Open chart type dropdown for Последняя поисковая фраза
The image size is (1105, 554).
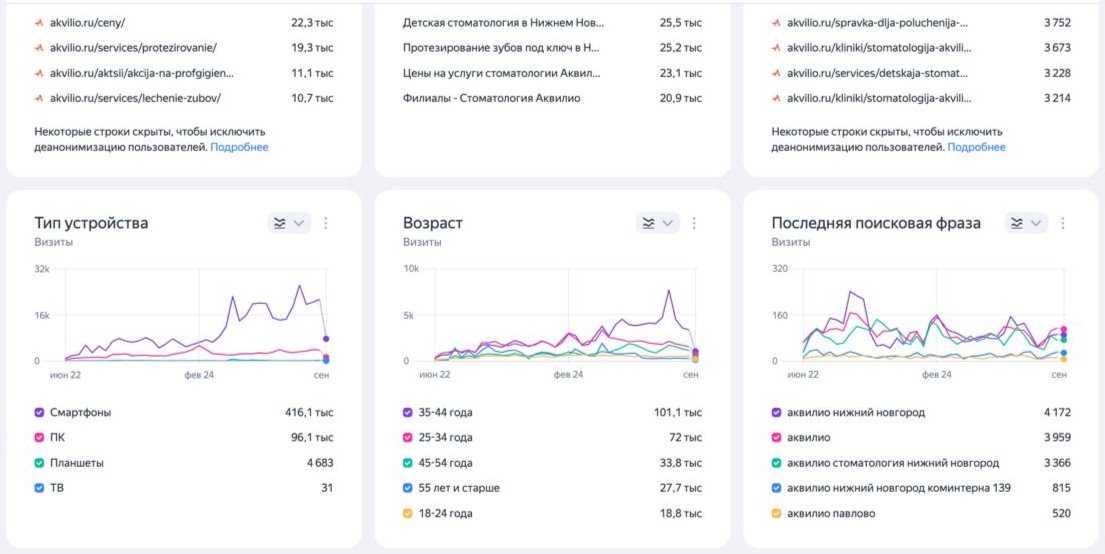point(1026,223)
